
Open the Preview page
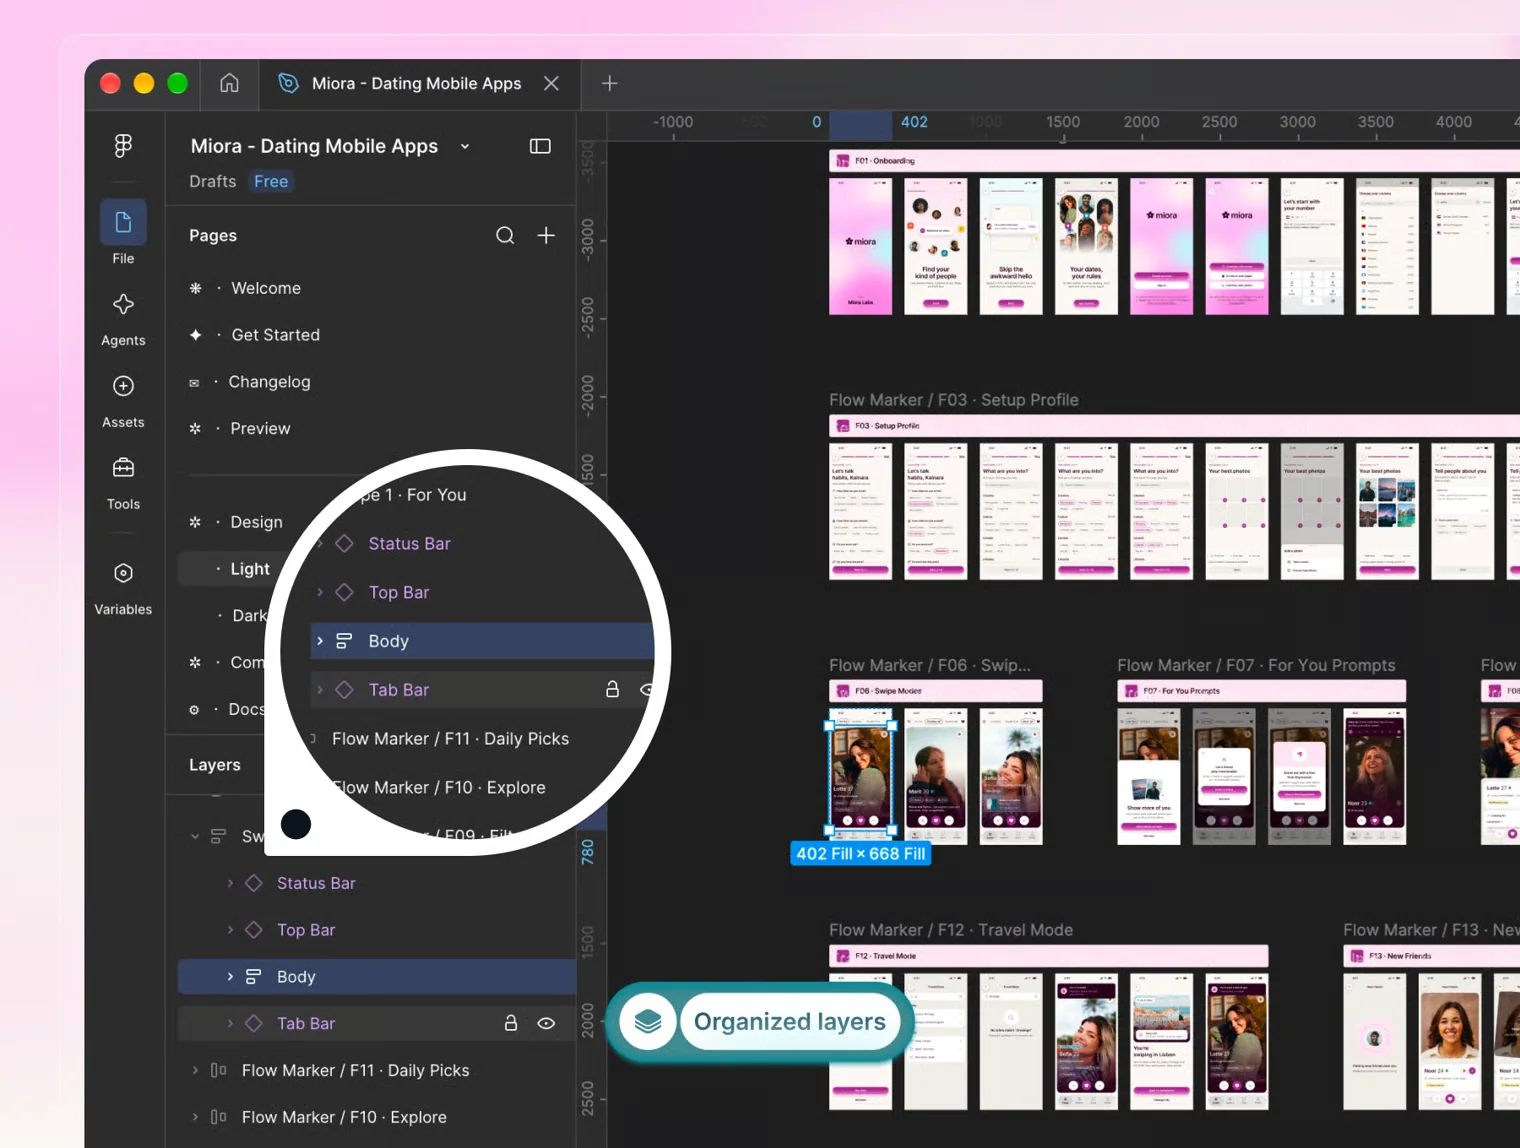click(260, 428)
